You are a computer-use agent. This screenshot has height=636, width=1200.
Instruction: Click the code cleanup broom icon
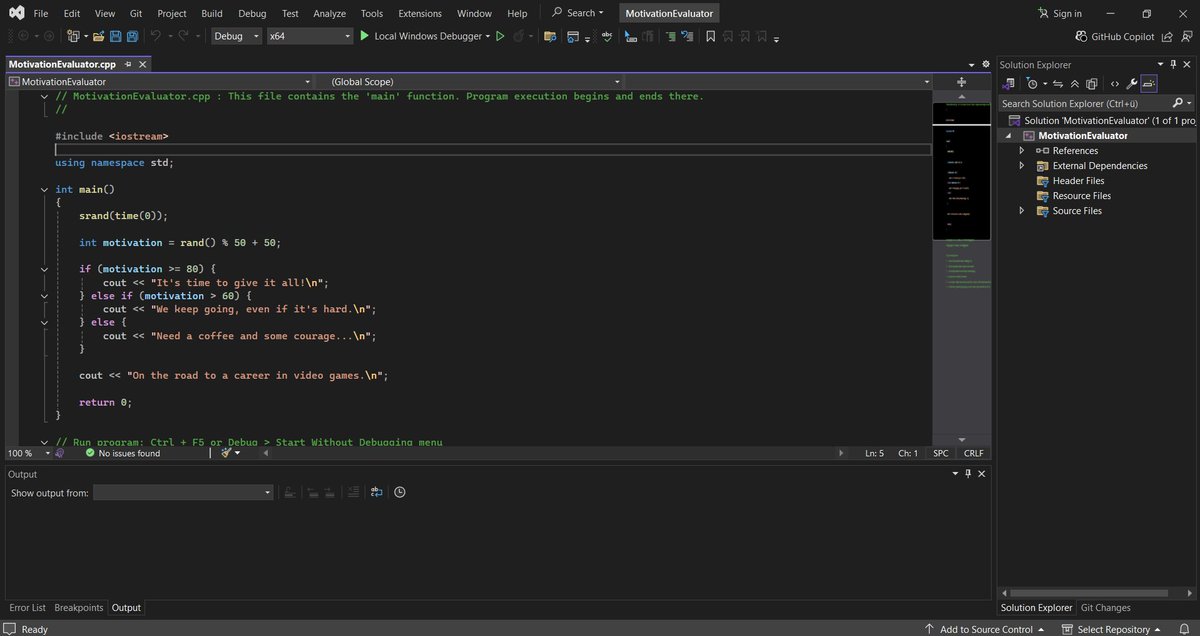point(227,453)
